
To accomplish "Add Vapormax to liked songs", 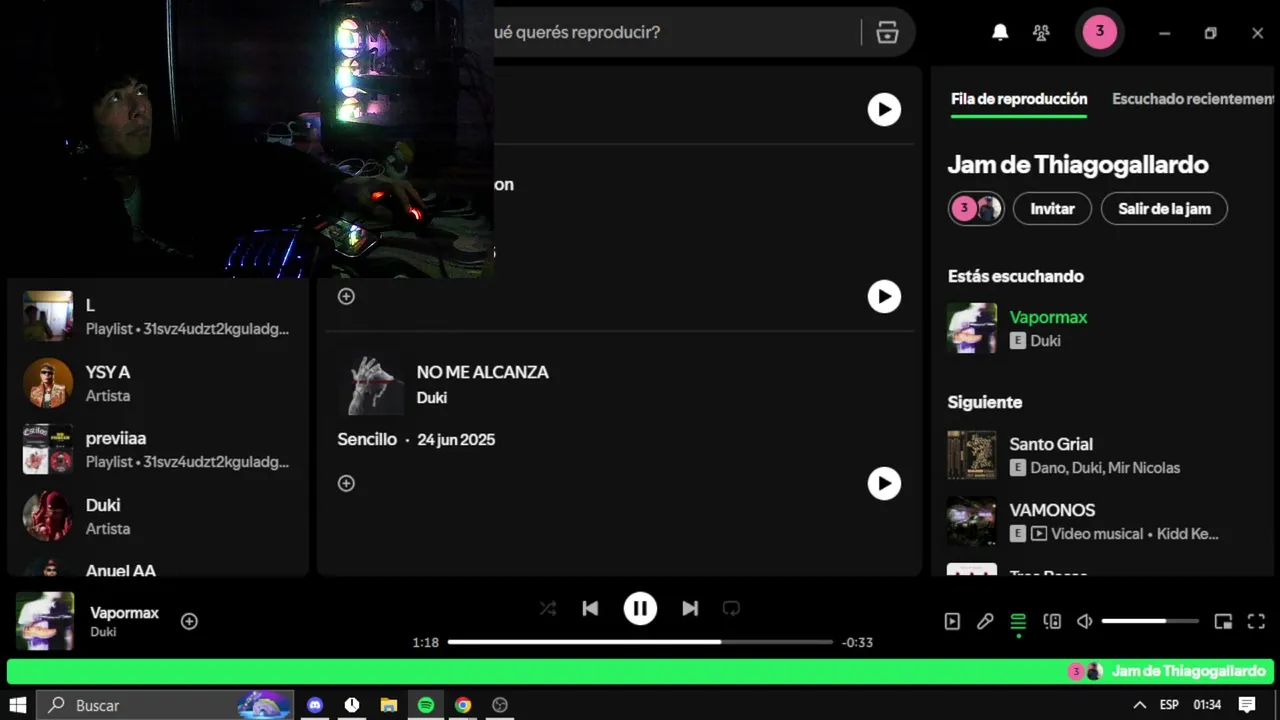I will coord(189,621).
